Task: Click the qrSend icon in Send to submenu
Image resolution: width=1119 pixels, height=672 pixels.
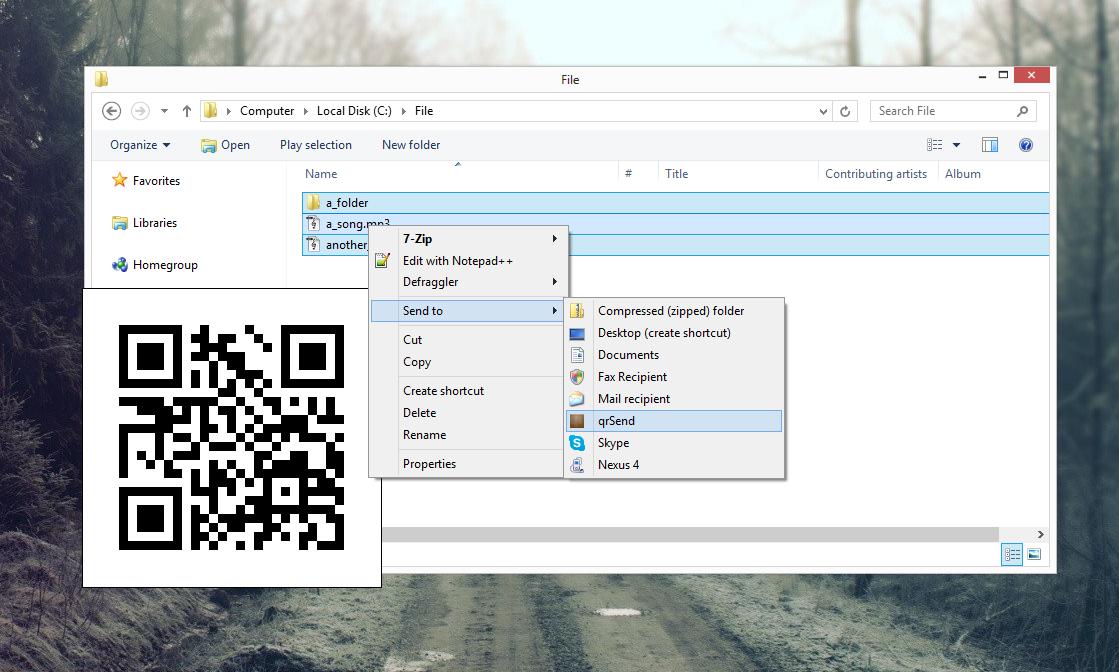Action: [577, 421]
